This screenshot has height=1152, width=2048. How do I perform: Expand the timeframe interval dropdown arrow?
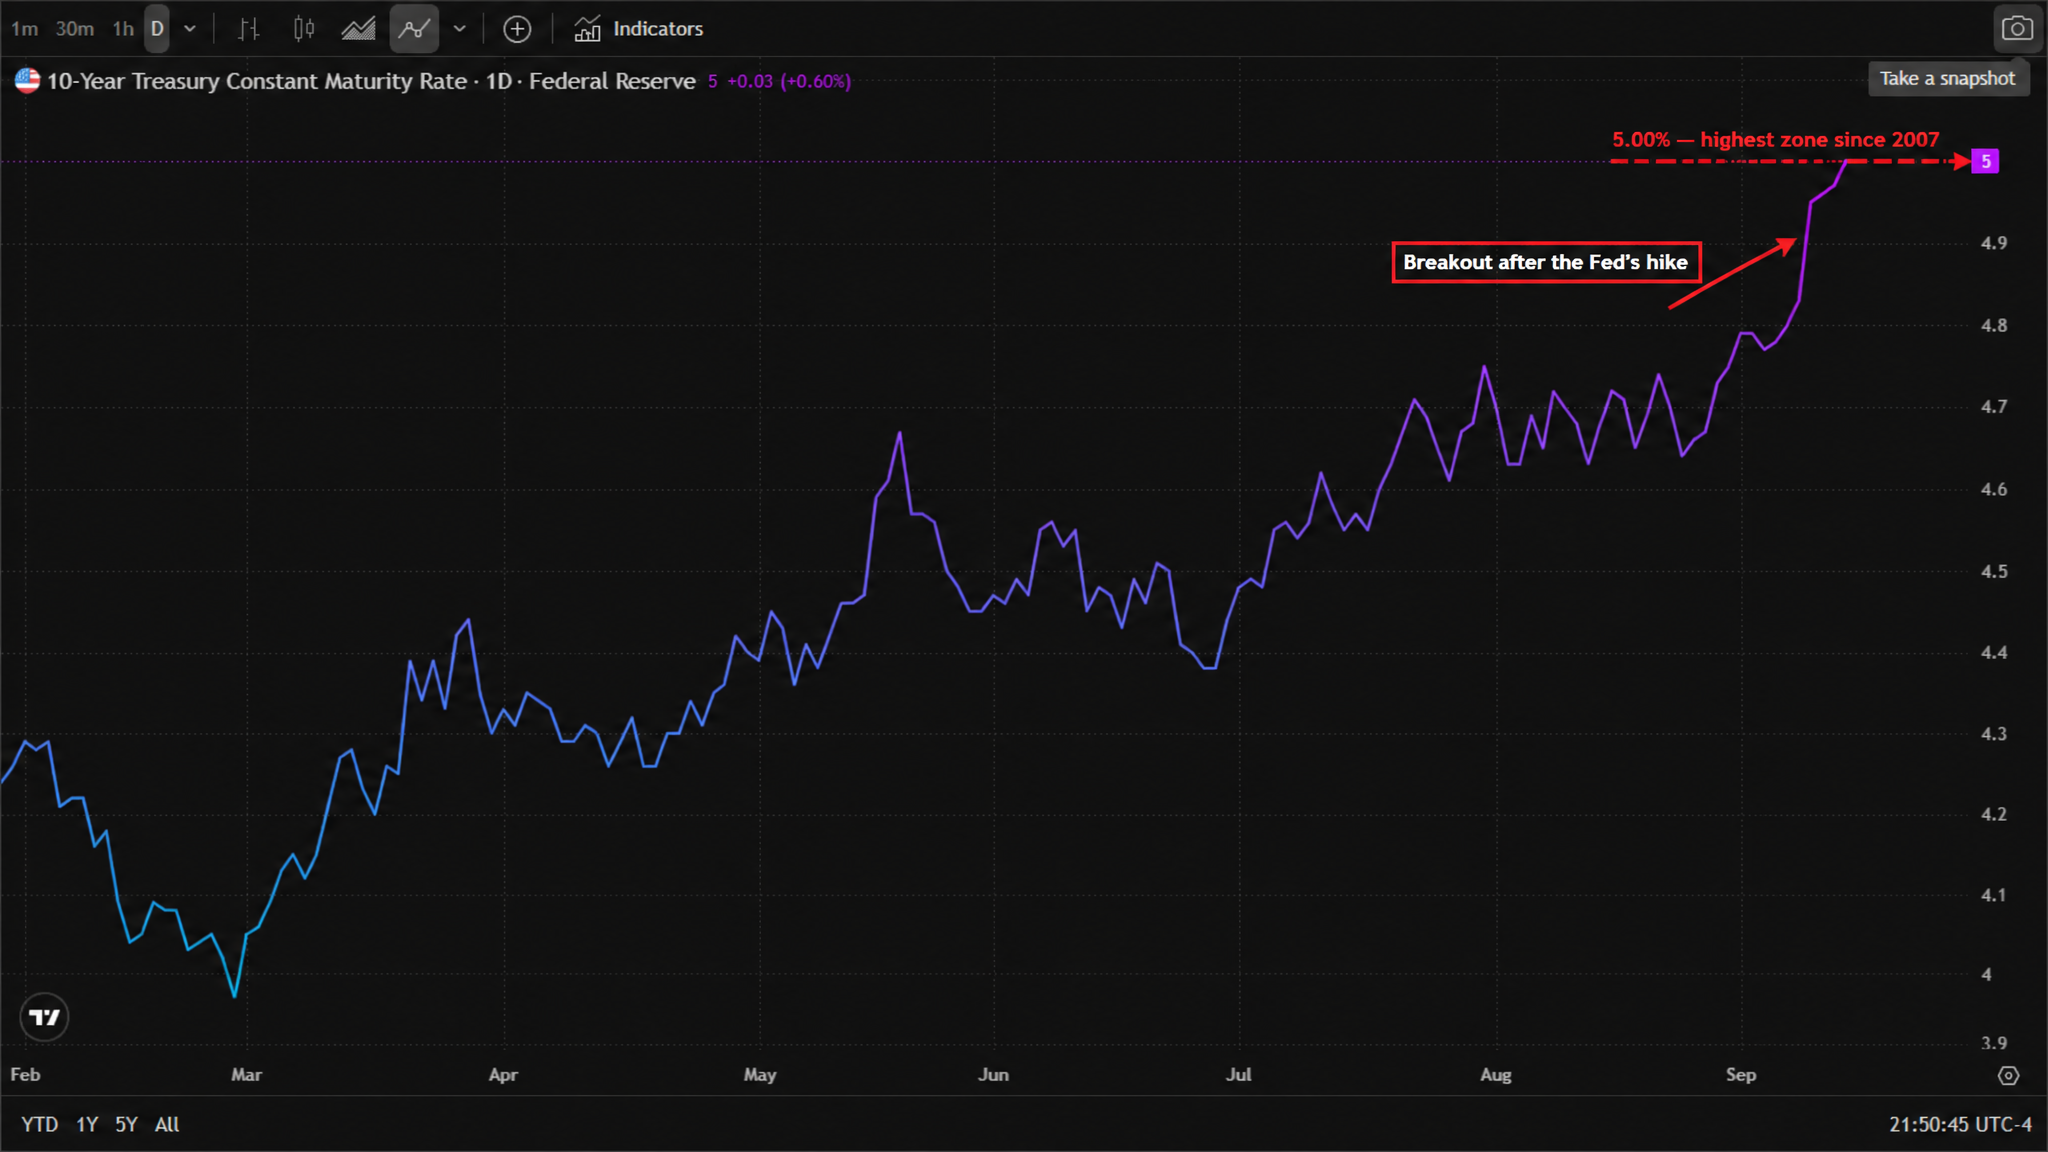coord(190,29)
